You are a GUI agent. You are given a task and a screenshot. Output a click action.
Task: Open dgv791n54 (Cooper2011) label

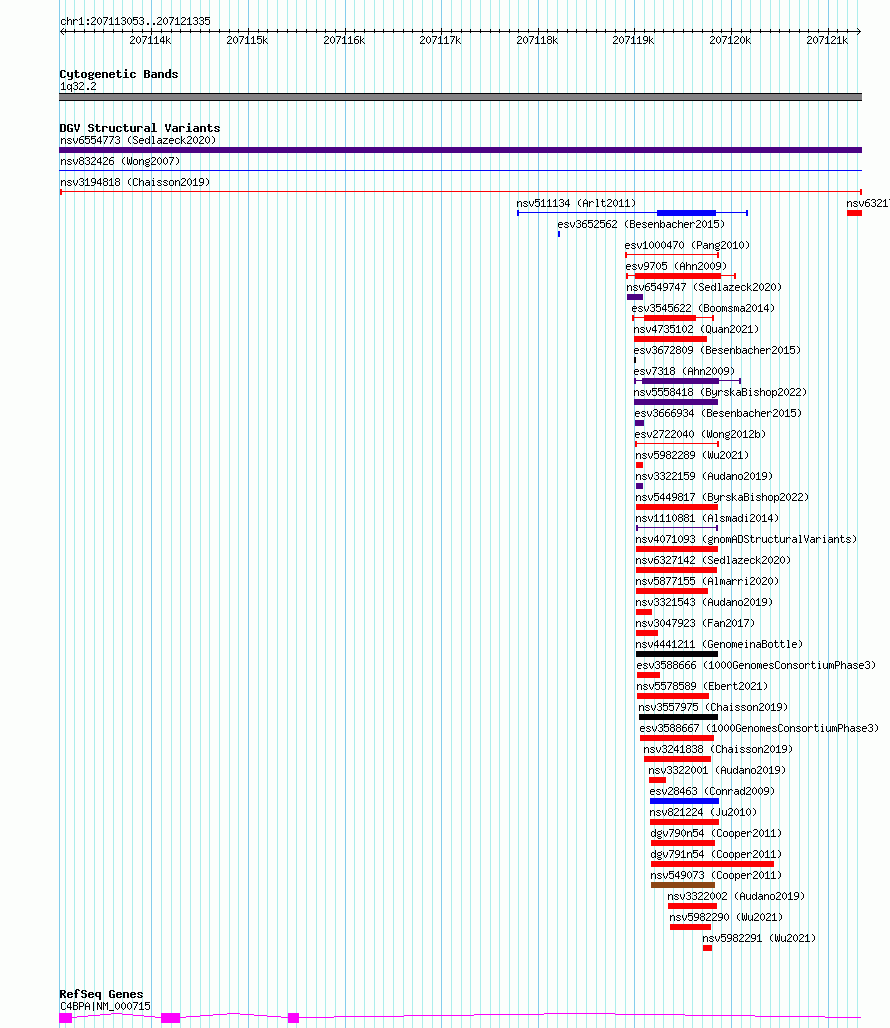point(716,854)
